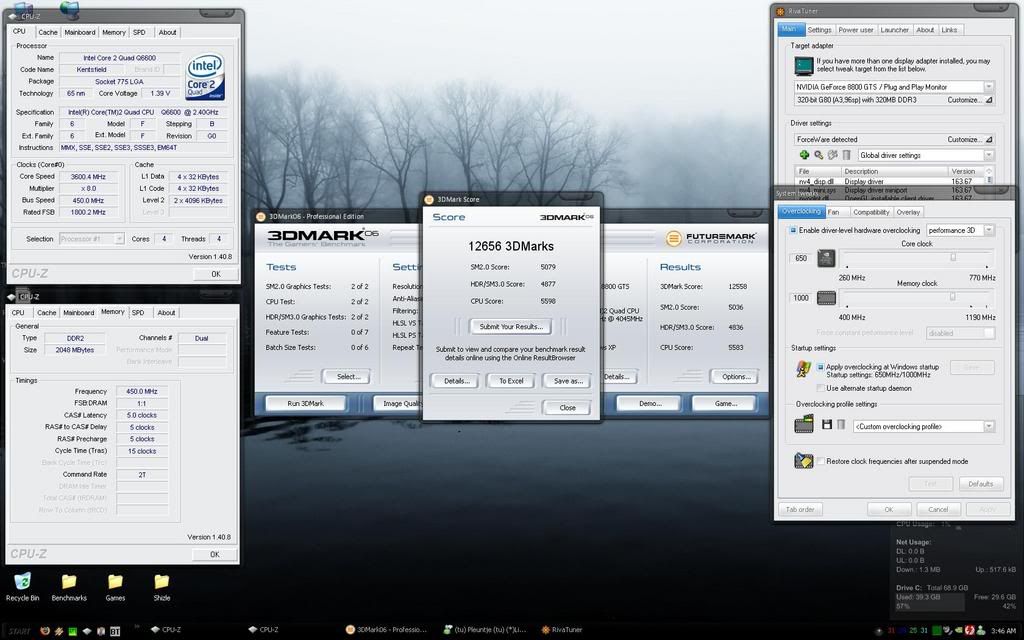Click the Futuremark logo in 3DMark06
This screenshot has width=1024, height=640.
(711, 238)
